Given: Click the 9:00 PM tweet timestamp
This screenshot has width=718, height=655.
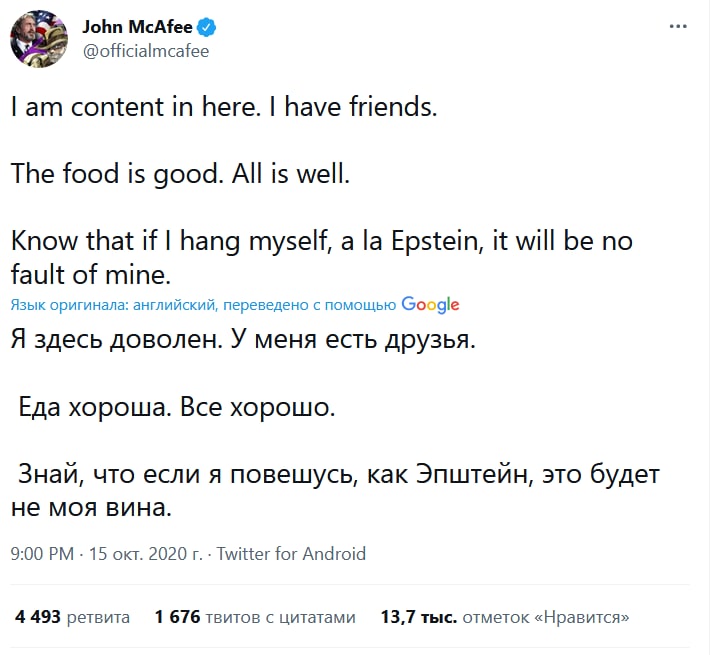Looking at the screenshot, I should pyautogui.click(x=42, y=553).
